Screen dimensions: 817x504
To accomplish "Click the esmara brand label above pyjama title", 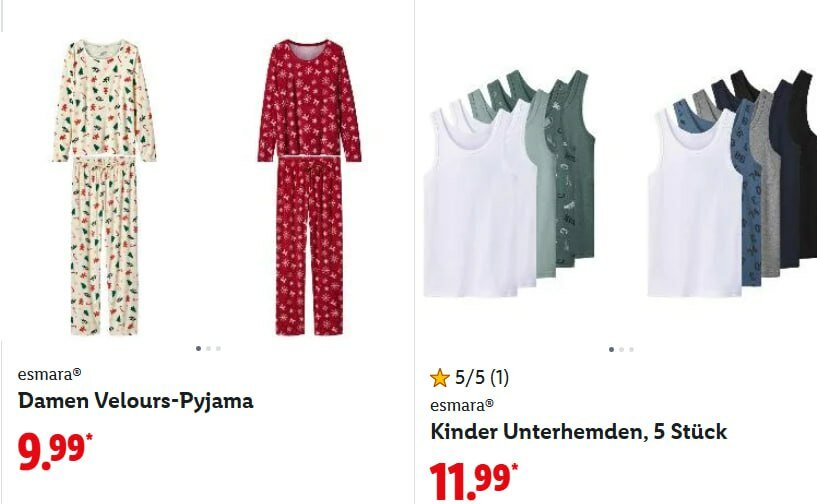I will click(x=49, y=374).
